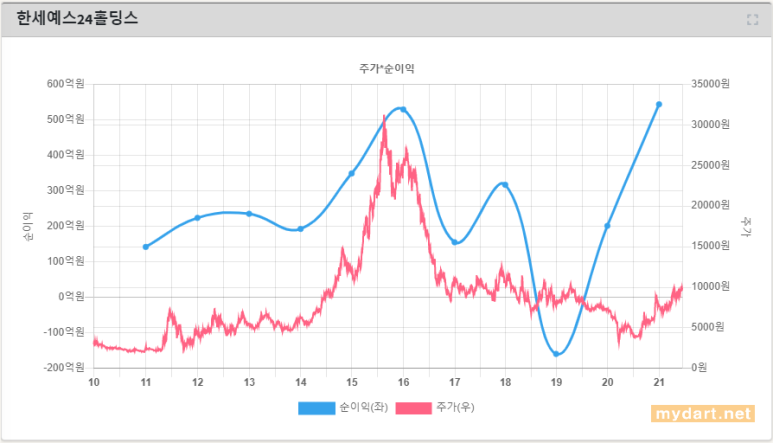Click the 한세예스24홀딩스 panel title
The width and height of the screenshot is (773, 443).
tap(77, 18)
